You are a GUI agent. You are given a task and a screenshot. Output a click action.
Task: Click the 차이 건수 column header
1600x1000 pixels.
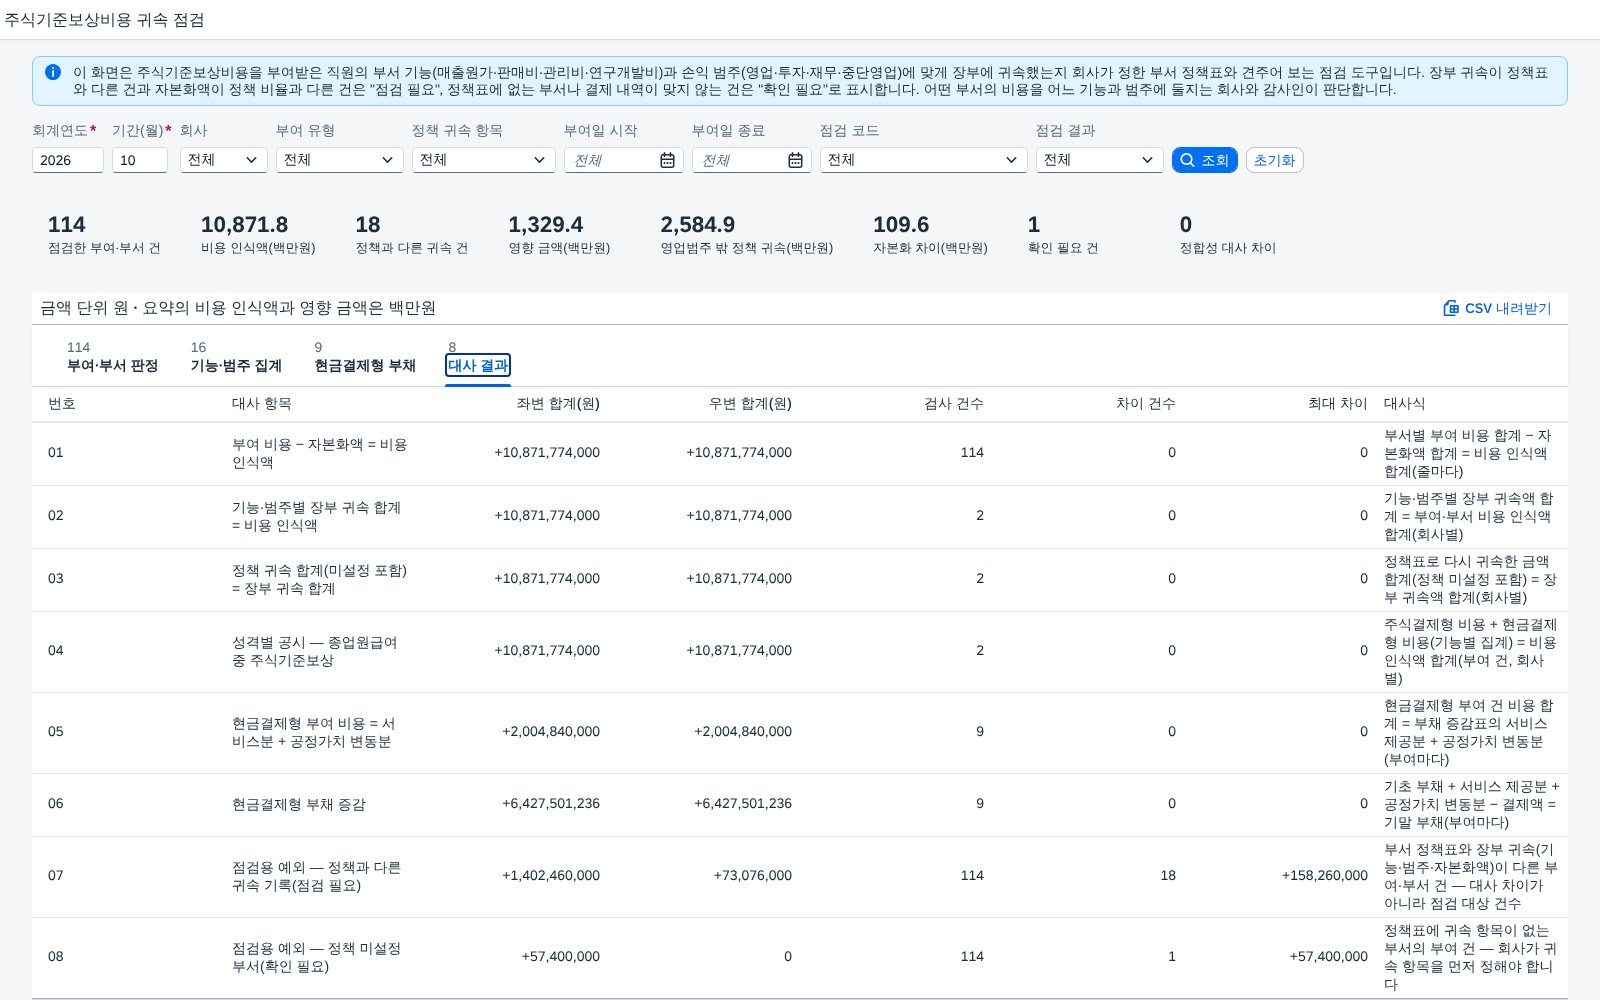[x=1146, y=404]
